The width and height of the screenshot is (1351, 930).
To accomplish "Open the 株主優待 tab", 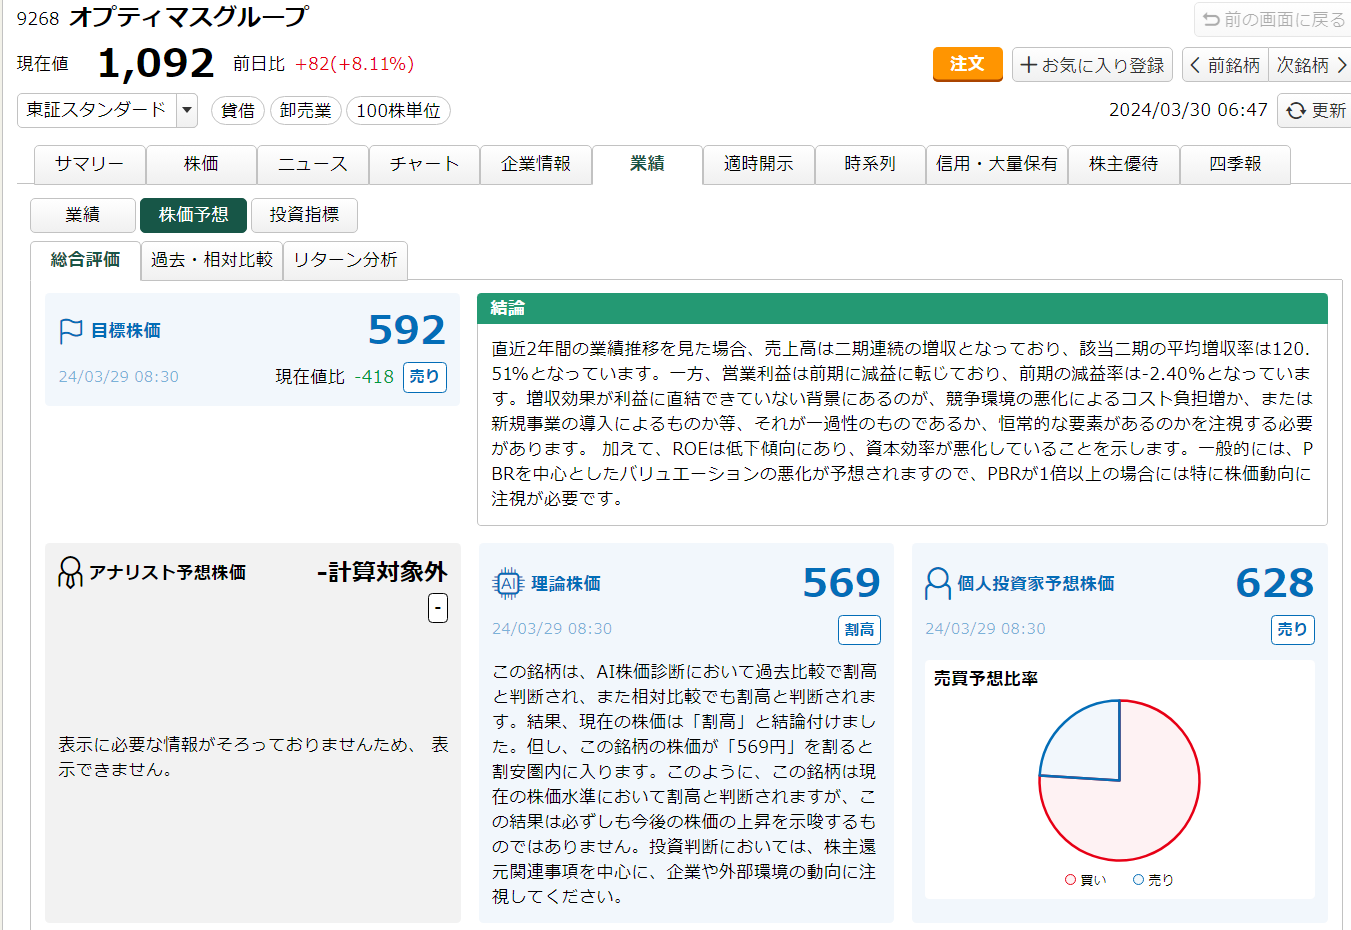I will click(x=1124, y=165).
